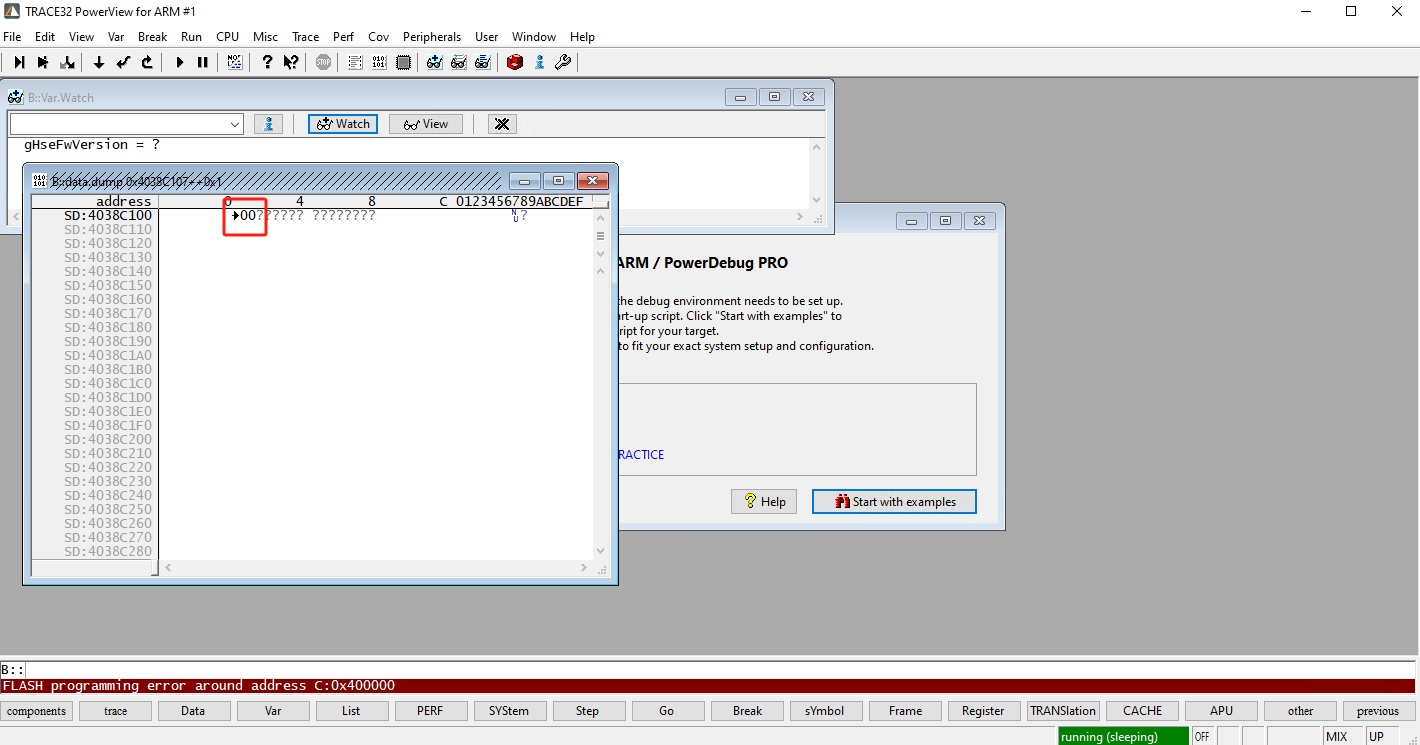The height and width of the screenshot is (745, 1420).
Task: Open the Break menu
Action: pyautogui.click(x=153, y=36)
